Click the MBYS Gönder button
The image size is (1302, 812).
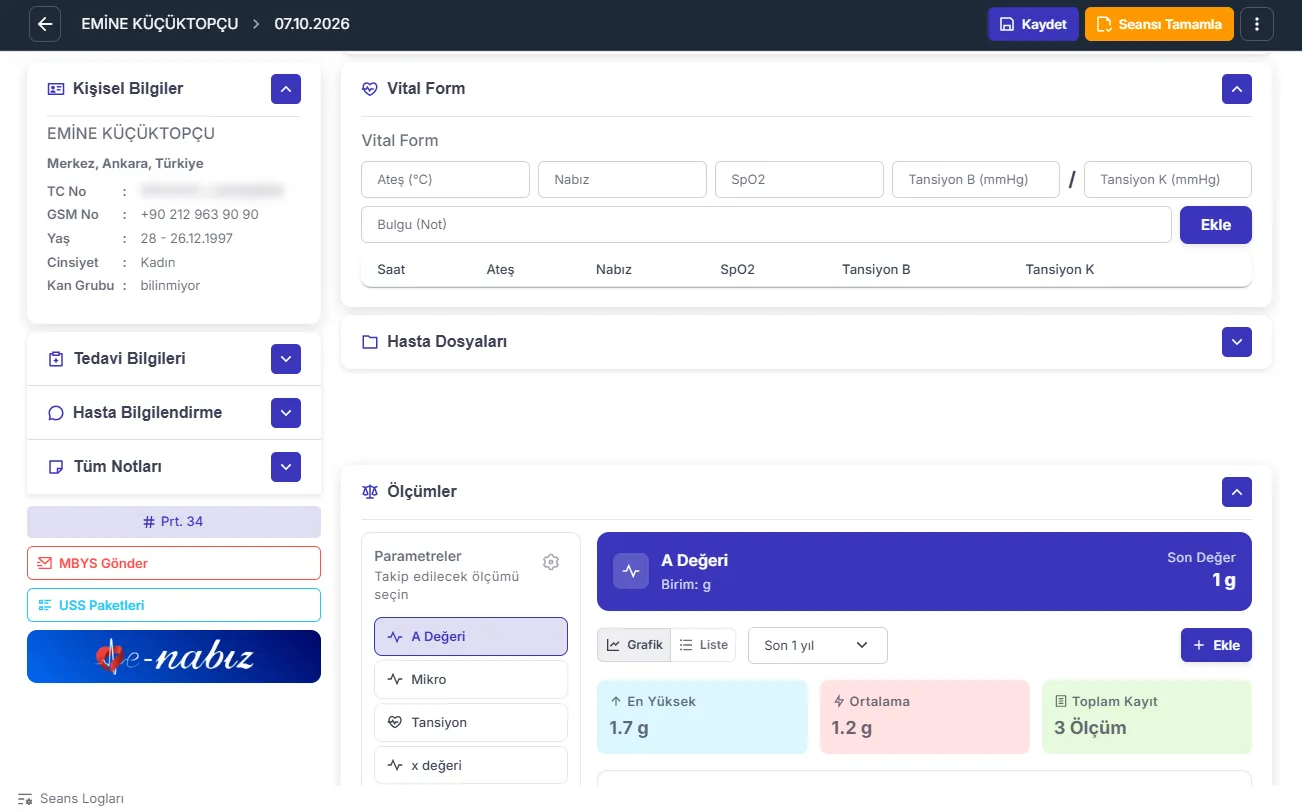coord(174,563)
